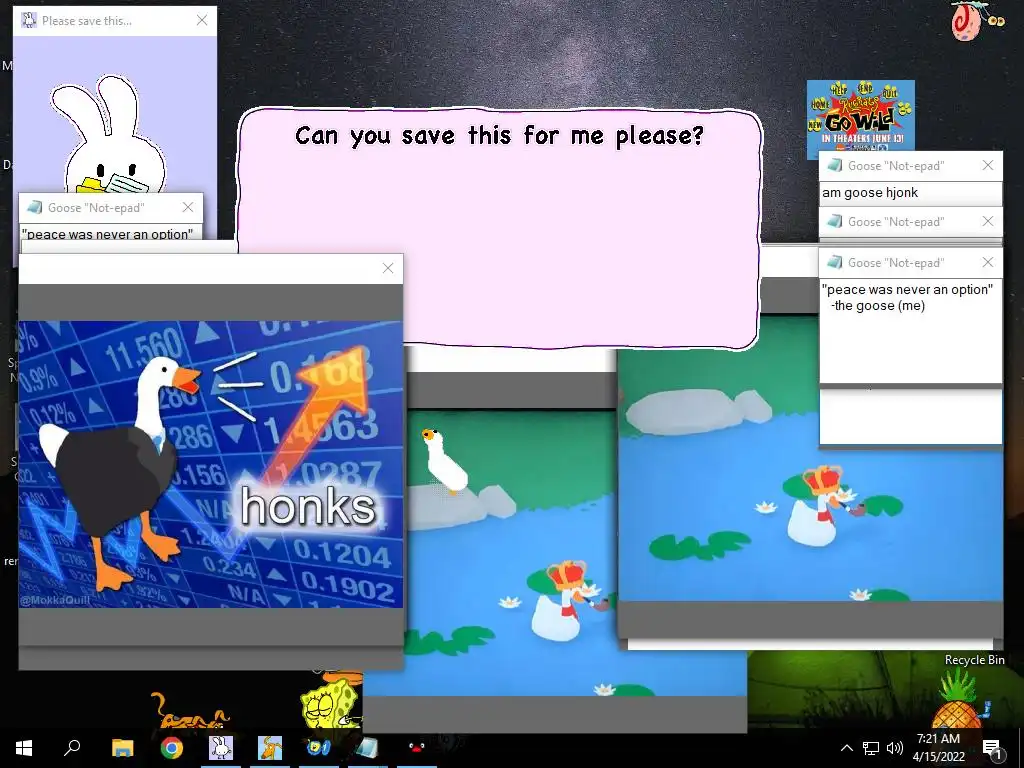
Task: Open taskbar search magnifier
Action: click(72, 748)
